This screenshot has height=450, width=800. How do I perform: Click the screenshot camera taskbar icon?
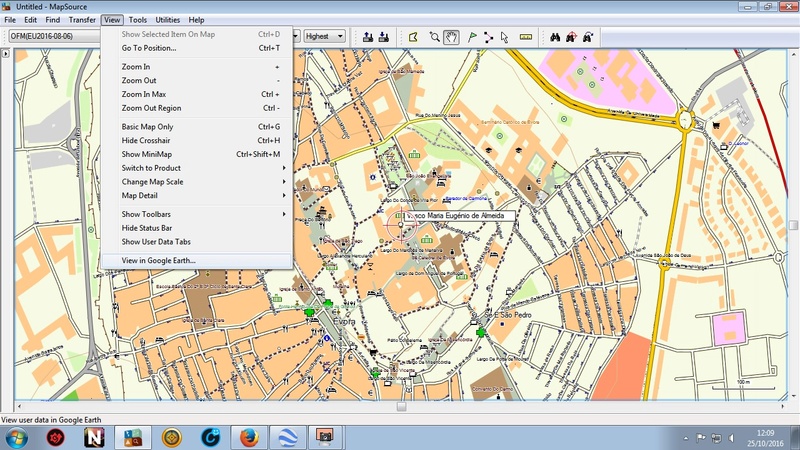(324, 438)
